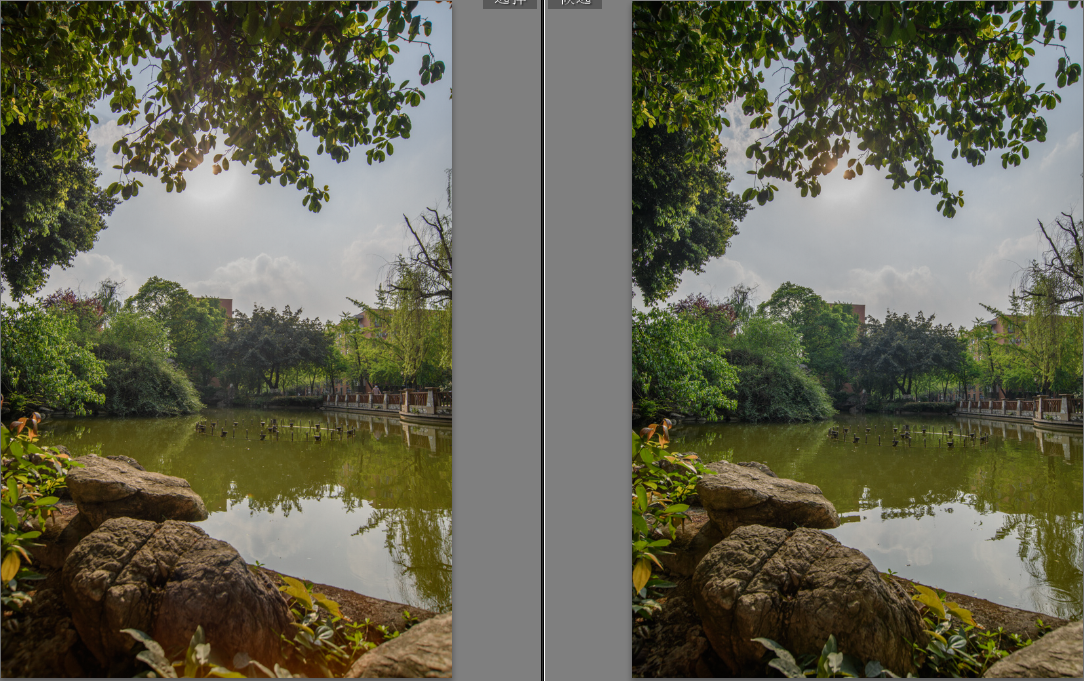
Task: Click the 候选 label above right pane
Action: point(574,3)
